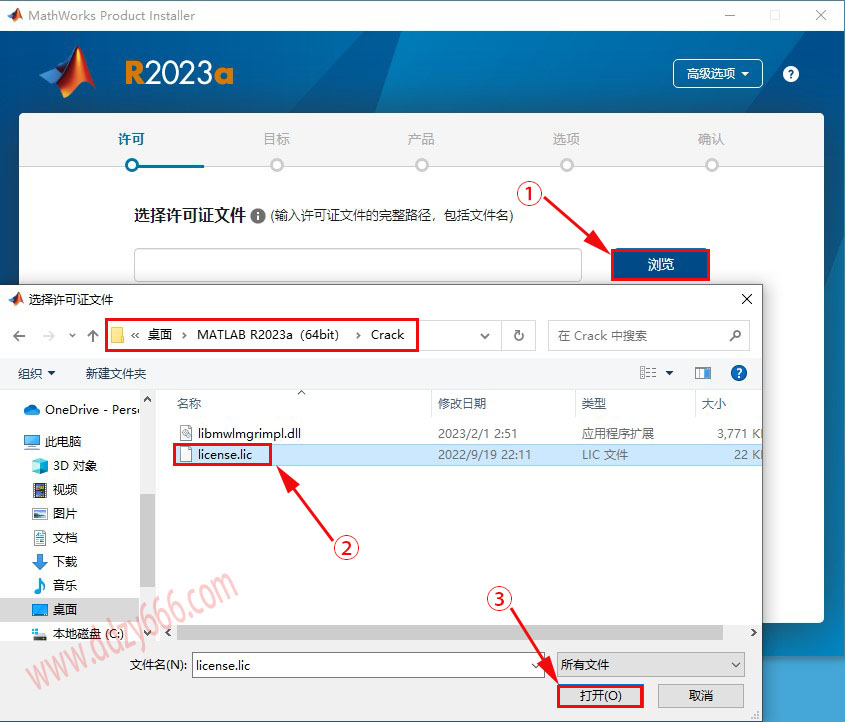Go back with the dialog Back arrow

[x=19, y=336]
